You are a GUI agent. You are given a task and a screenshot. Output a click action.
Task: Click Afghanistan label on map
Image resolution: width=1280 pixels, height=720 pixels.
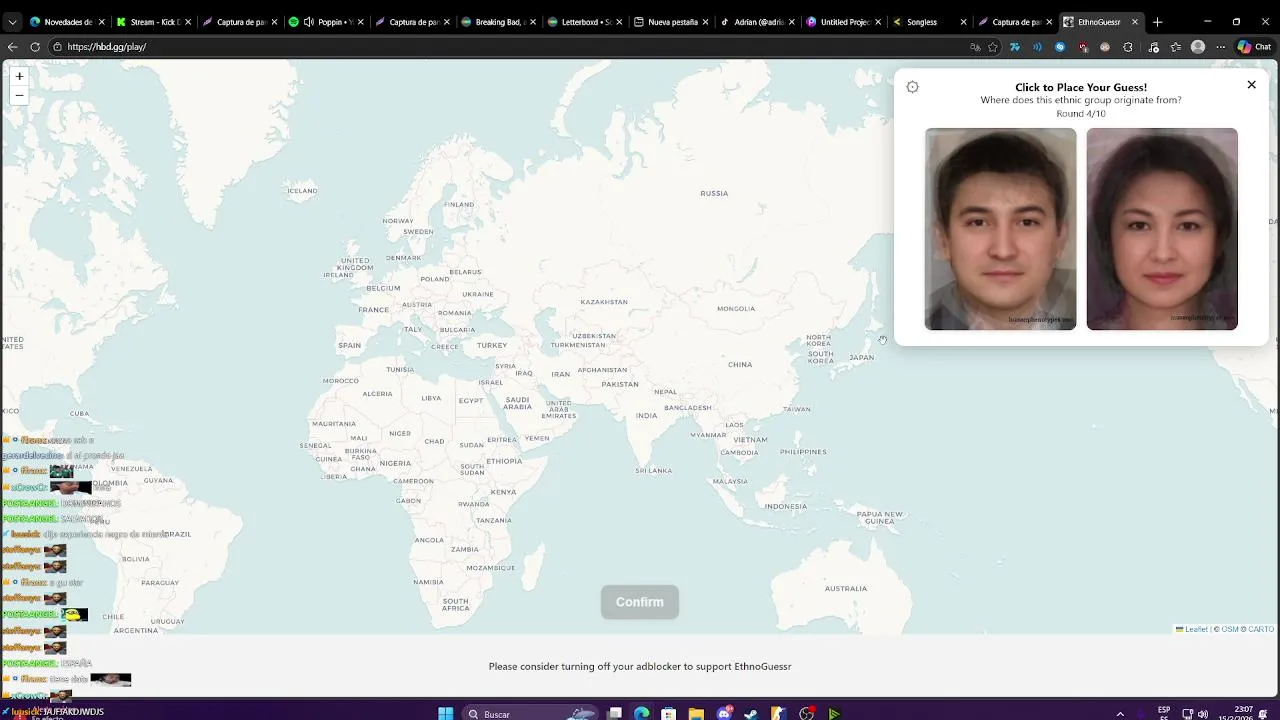point(602,370)
